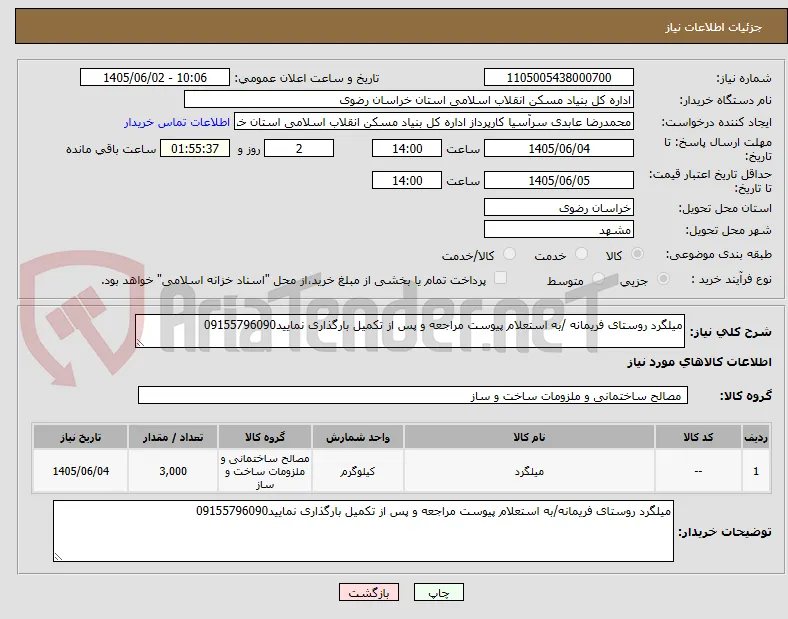This screenshot has height=619, width=788.
Task: Select the کالا radio button
Action: click(637, 254)
